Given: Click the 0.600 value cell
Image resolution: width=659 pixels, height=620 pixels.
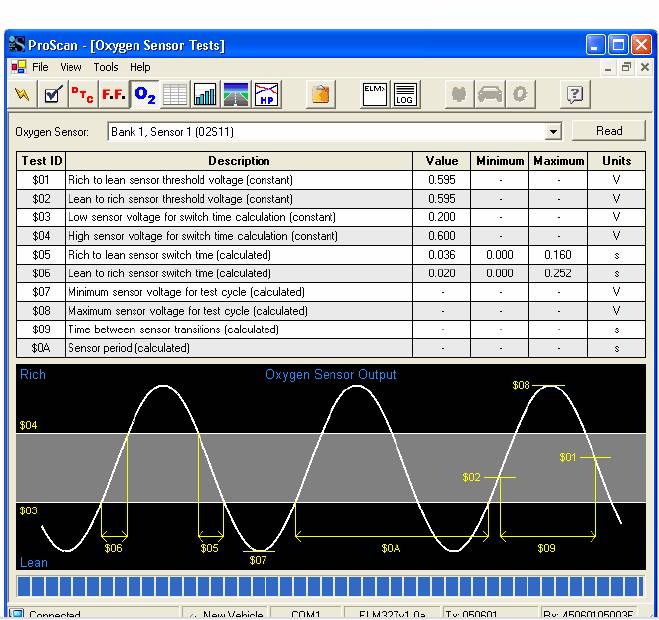Looking at the screenshot, I should [x=442, y=236].
